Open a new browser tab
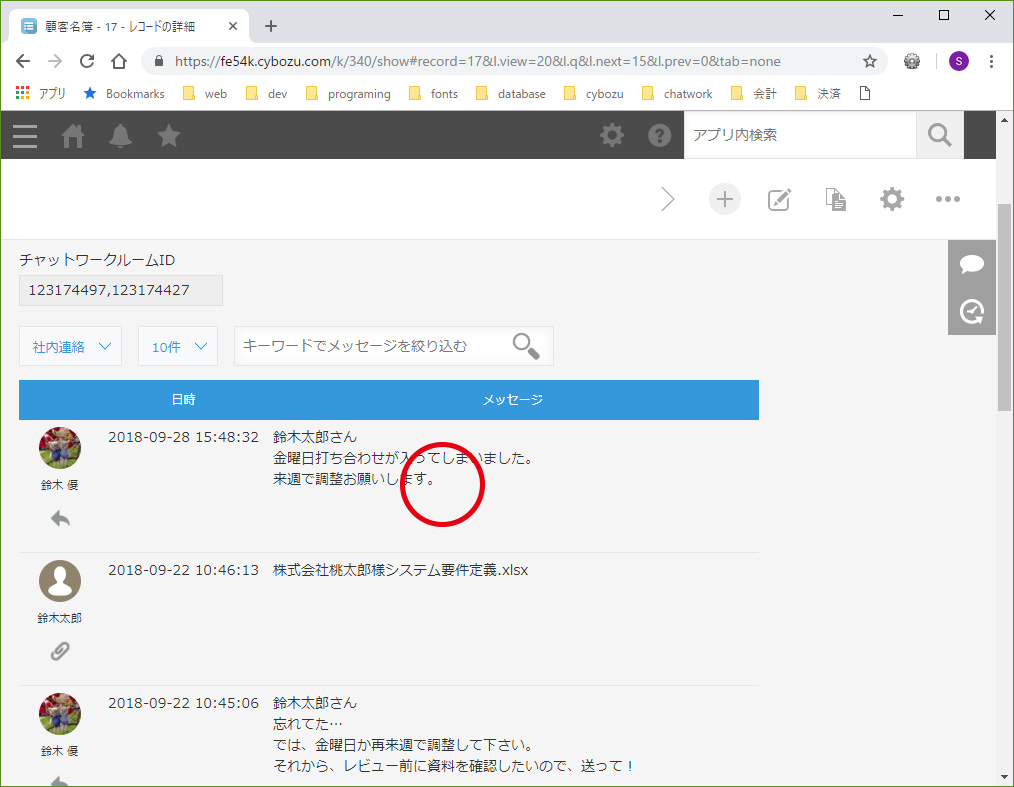This screenshot has width=1014, height=787. click(x=271, y=27)
